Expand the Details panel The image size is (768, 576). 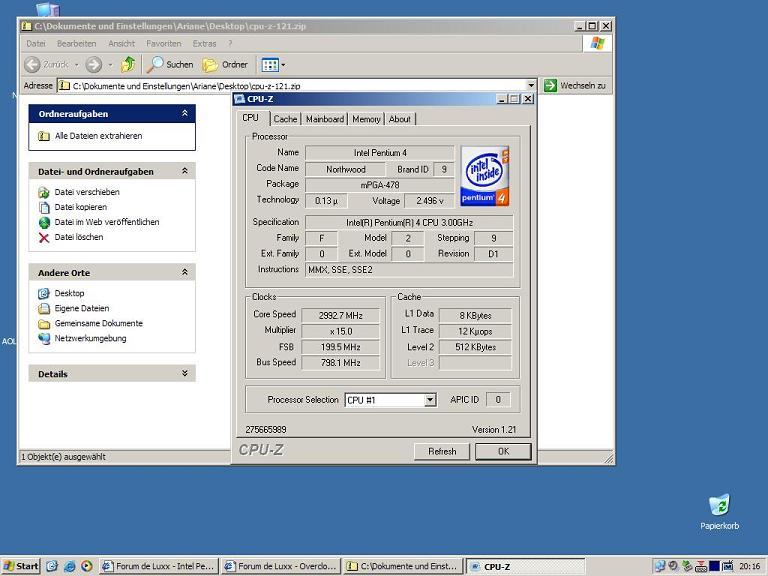coord(185,374)
